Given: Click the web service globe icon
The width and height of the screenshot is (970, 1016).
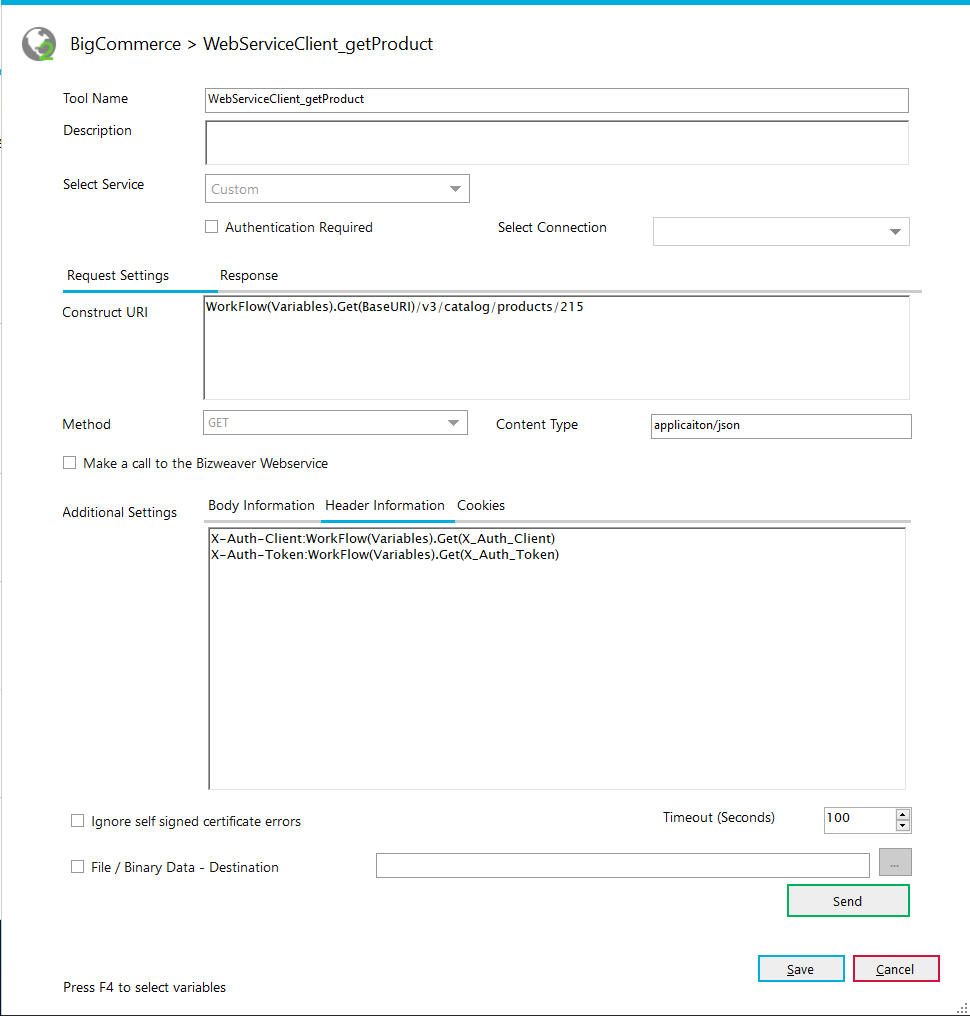Looking at the screenshot, I should (x=39, y=44).
